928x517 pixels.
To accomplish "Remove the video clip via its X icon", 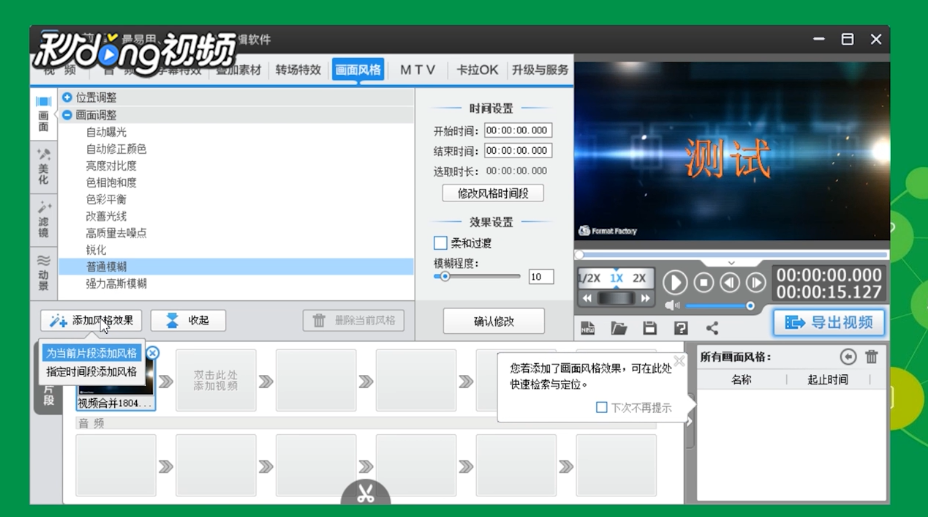I will [x=153, y=353].
